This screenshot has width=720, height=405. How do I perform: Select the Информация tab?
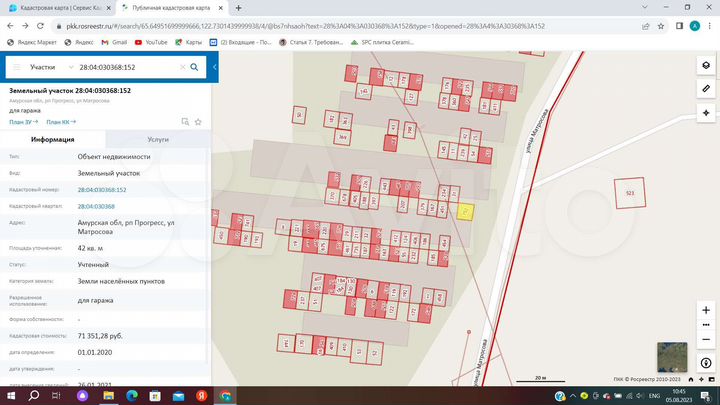[x=52, y=140]
